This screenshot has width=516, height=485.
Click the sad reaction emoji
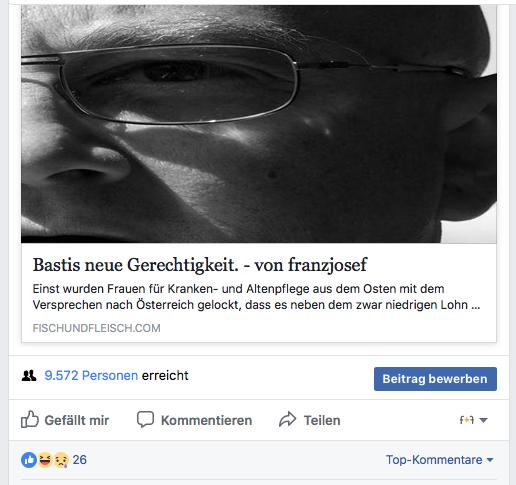click(61, 460)
